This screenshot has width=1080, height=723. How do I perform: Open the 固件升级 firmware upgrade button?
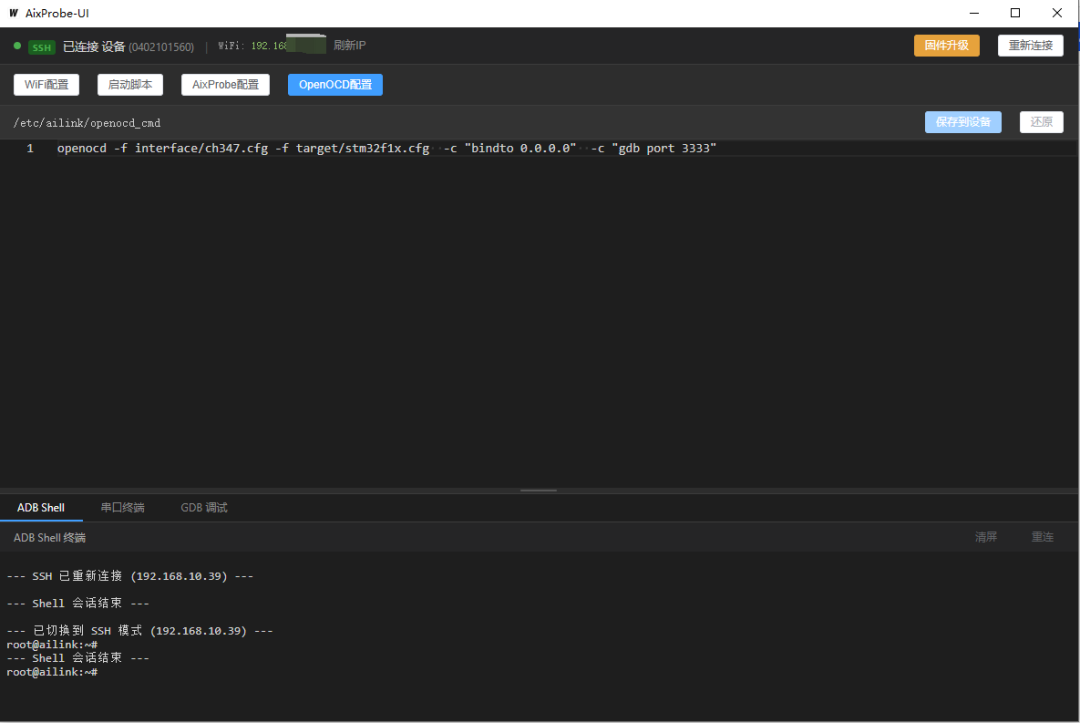click(x=946, y=45)
